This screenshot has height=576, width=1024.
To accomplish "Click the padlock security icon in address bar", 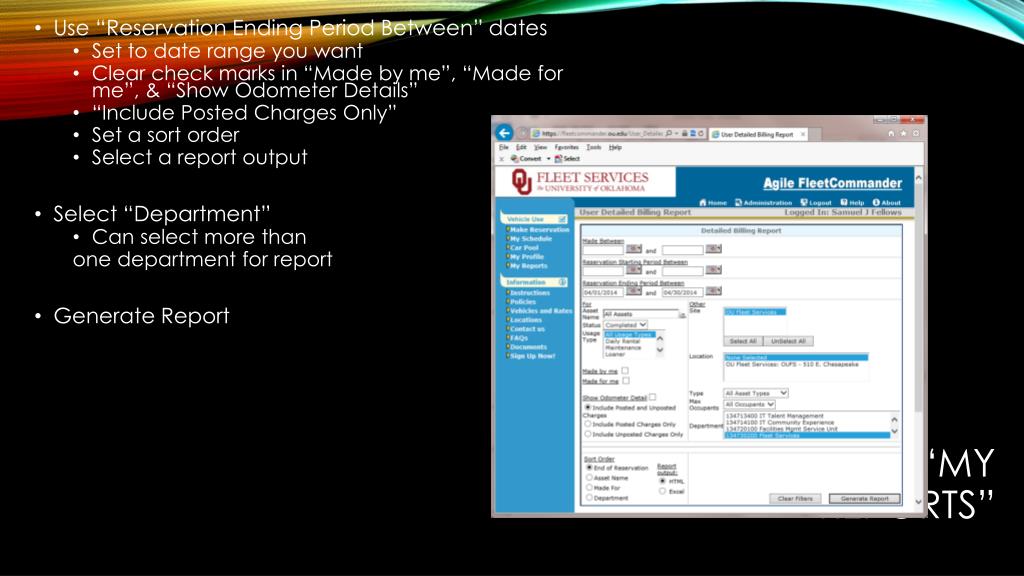I will pyautogui.click(x=684, y=133).
